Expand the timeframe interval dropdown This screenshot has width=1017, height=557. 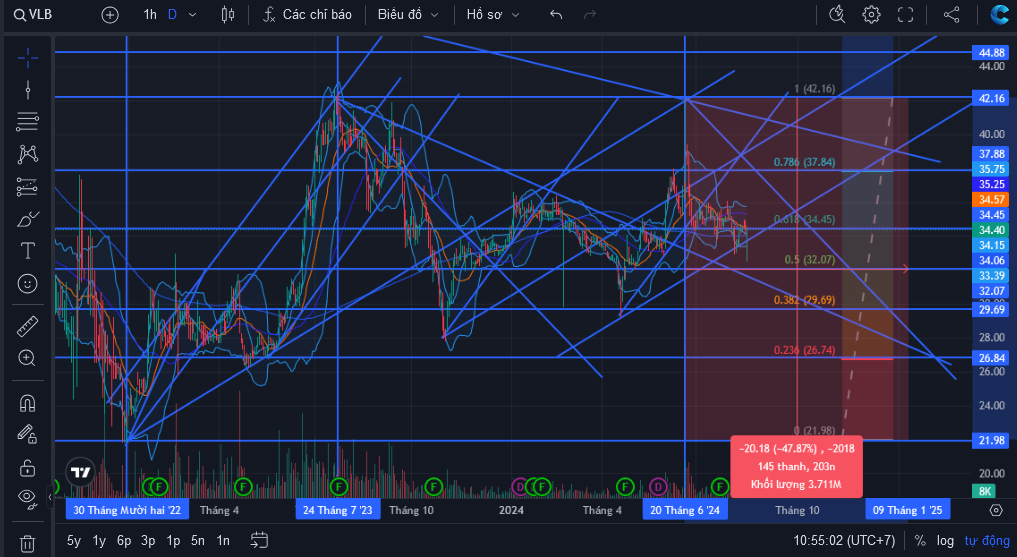192,14
